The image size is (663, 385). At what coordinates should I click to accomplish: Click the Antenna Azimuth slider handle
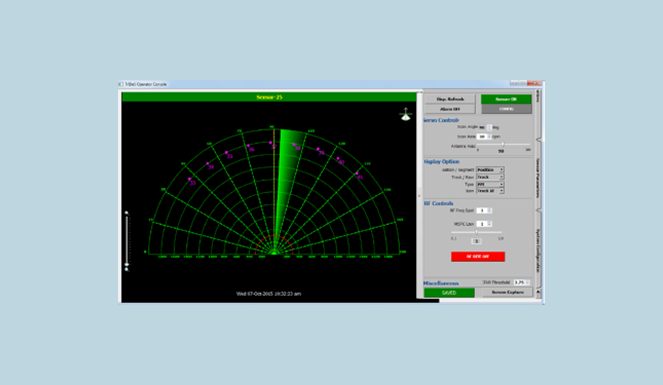tap(503, 145)
